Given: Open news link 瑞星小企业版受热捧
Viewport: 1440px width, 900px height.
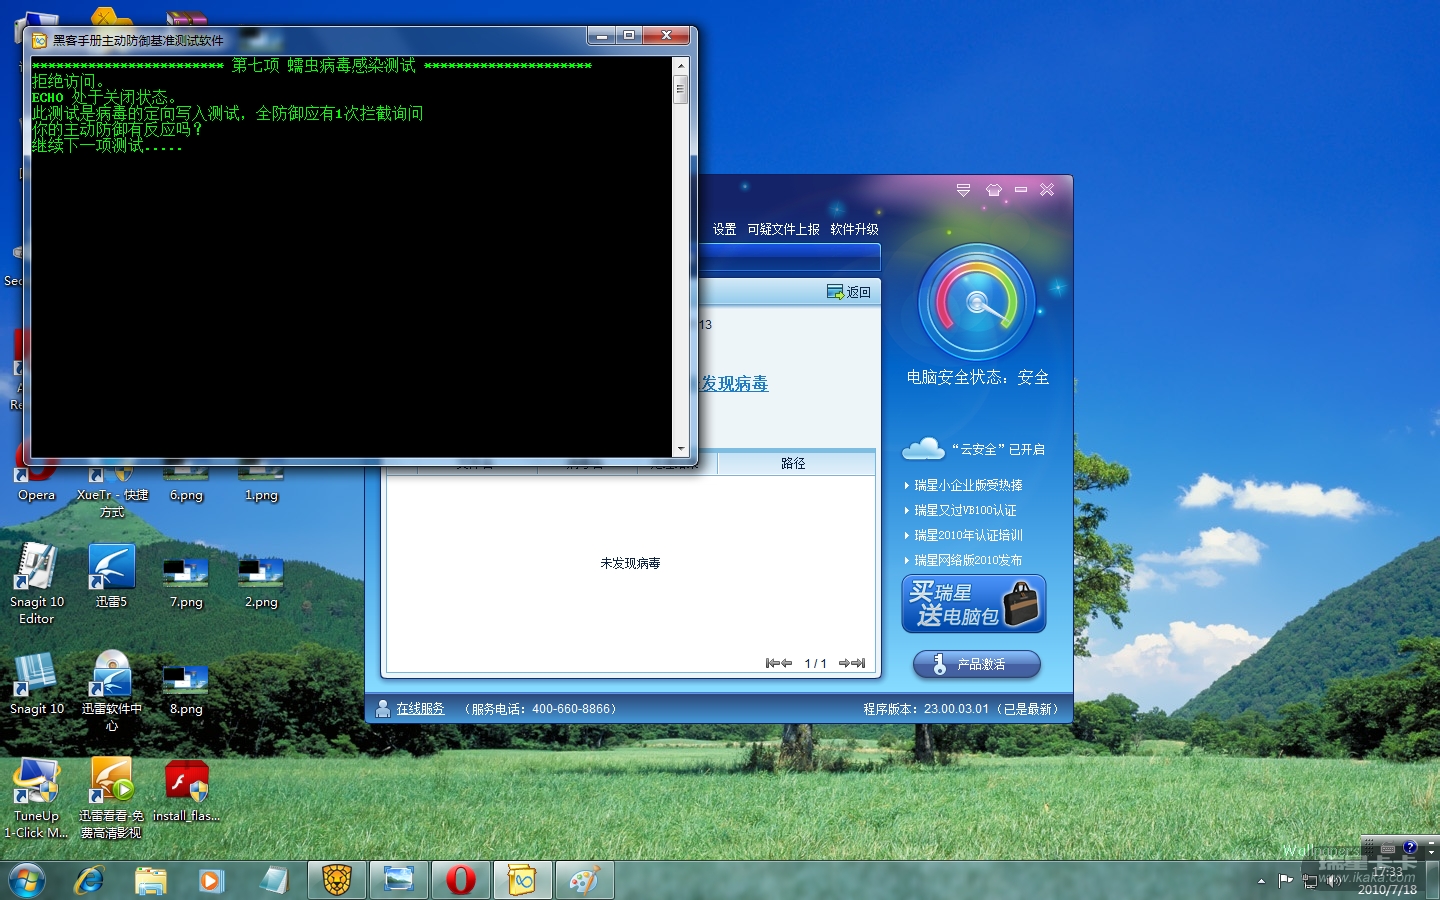Looking at the screenshot, I should (968, 485).
